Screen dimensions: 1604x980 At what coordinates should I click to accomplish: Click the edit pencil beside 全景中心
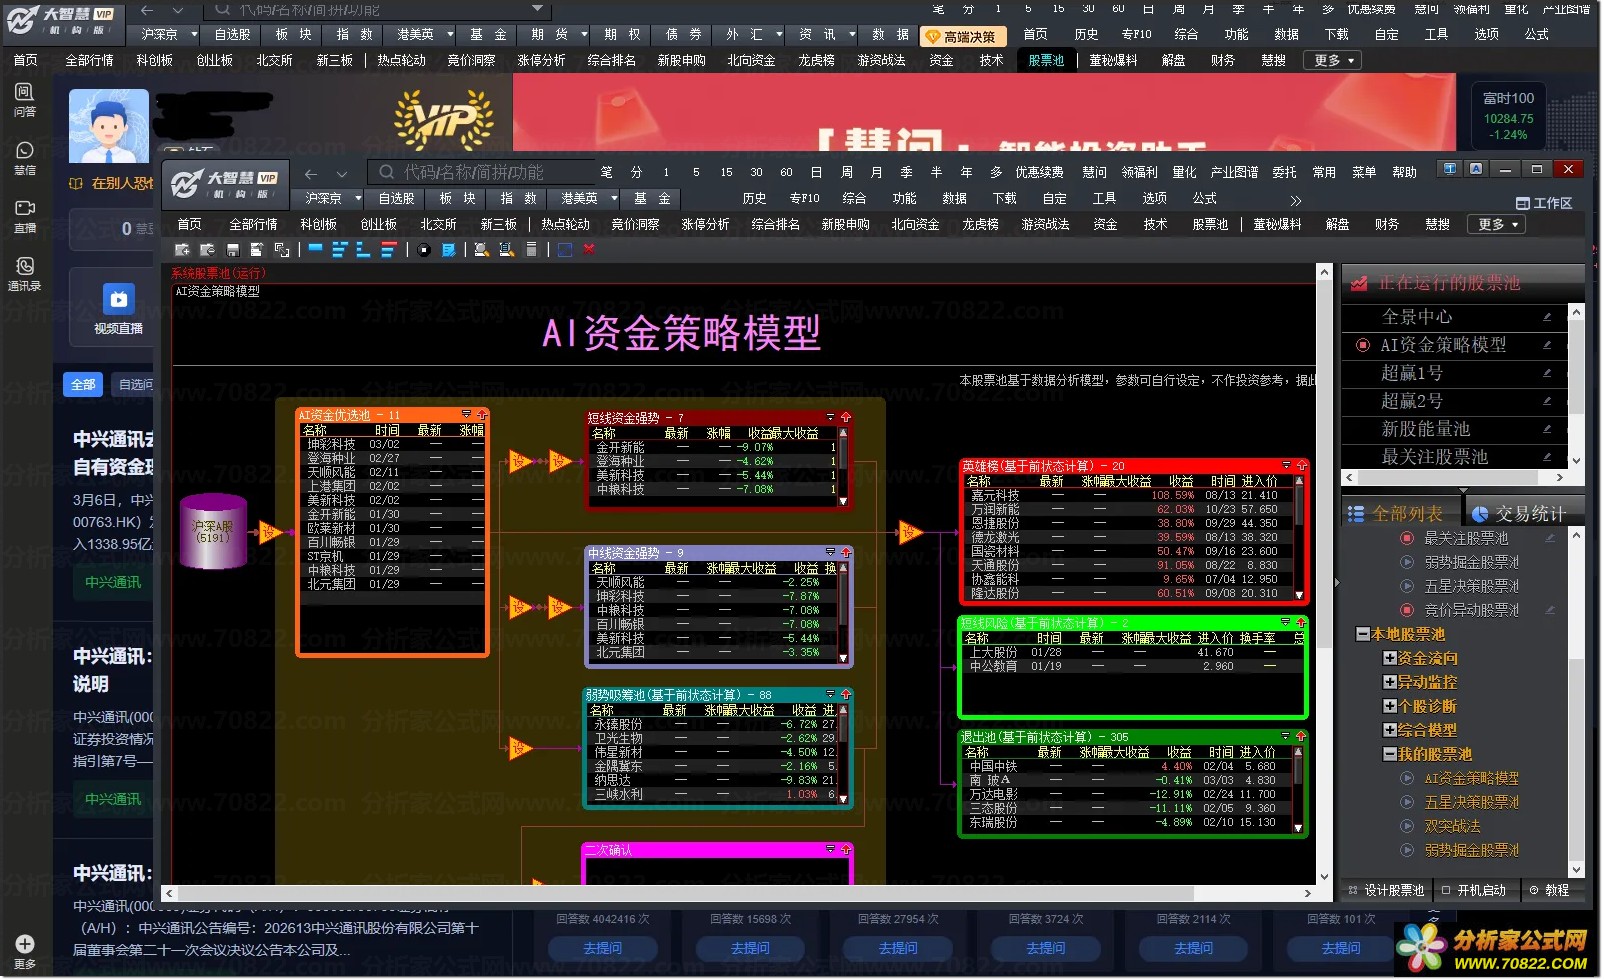1547,317
